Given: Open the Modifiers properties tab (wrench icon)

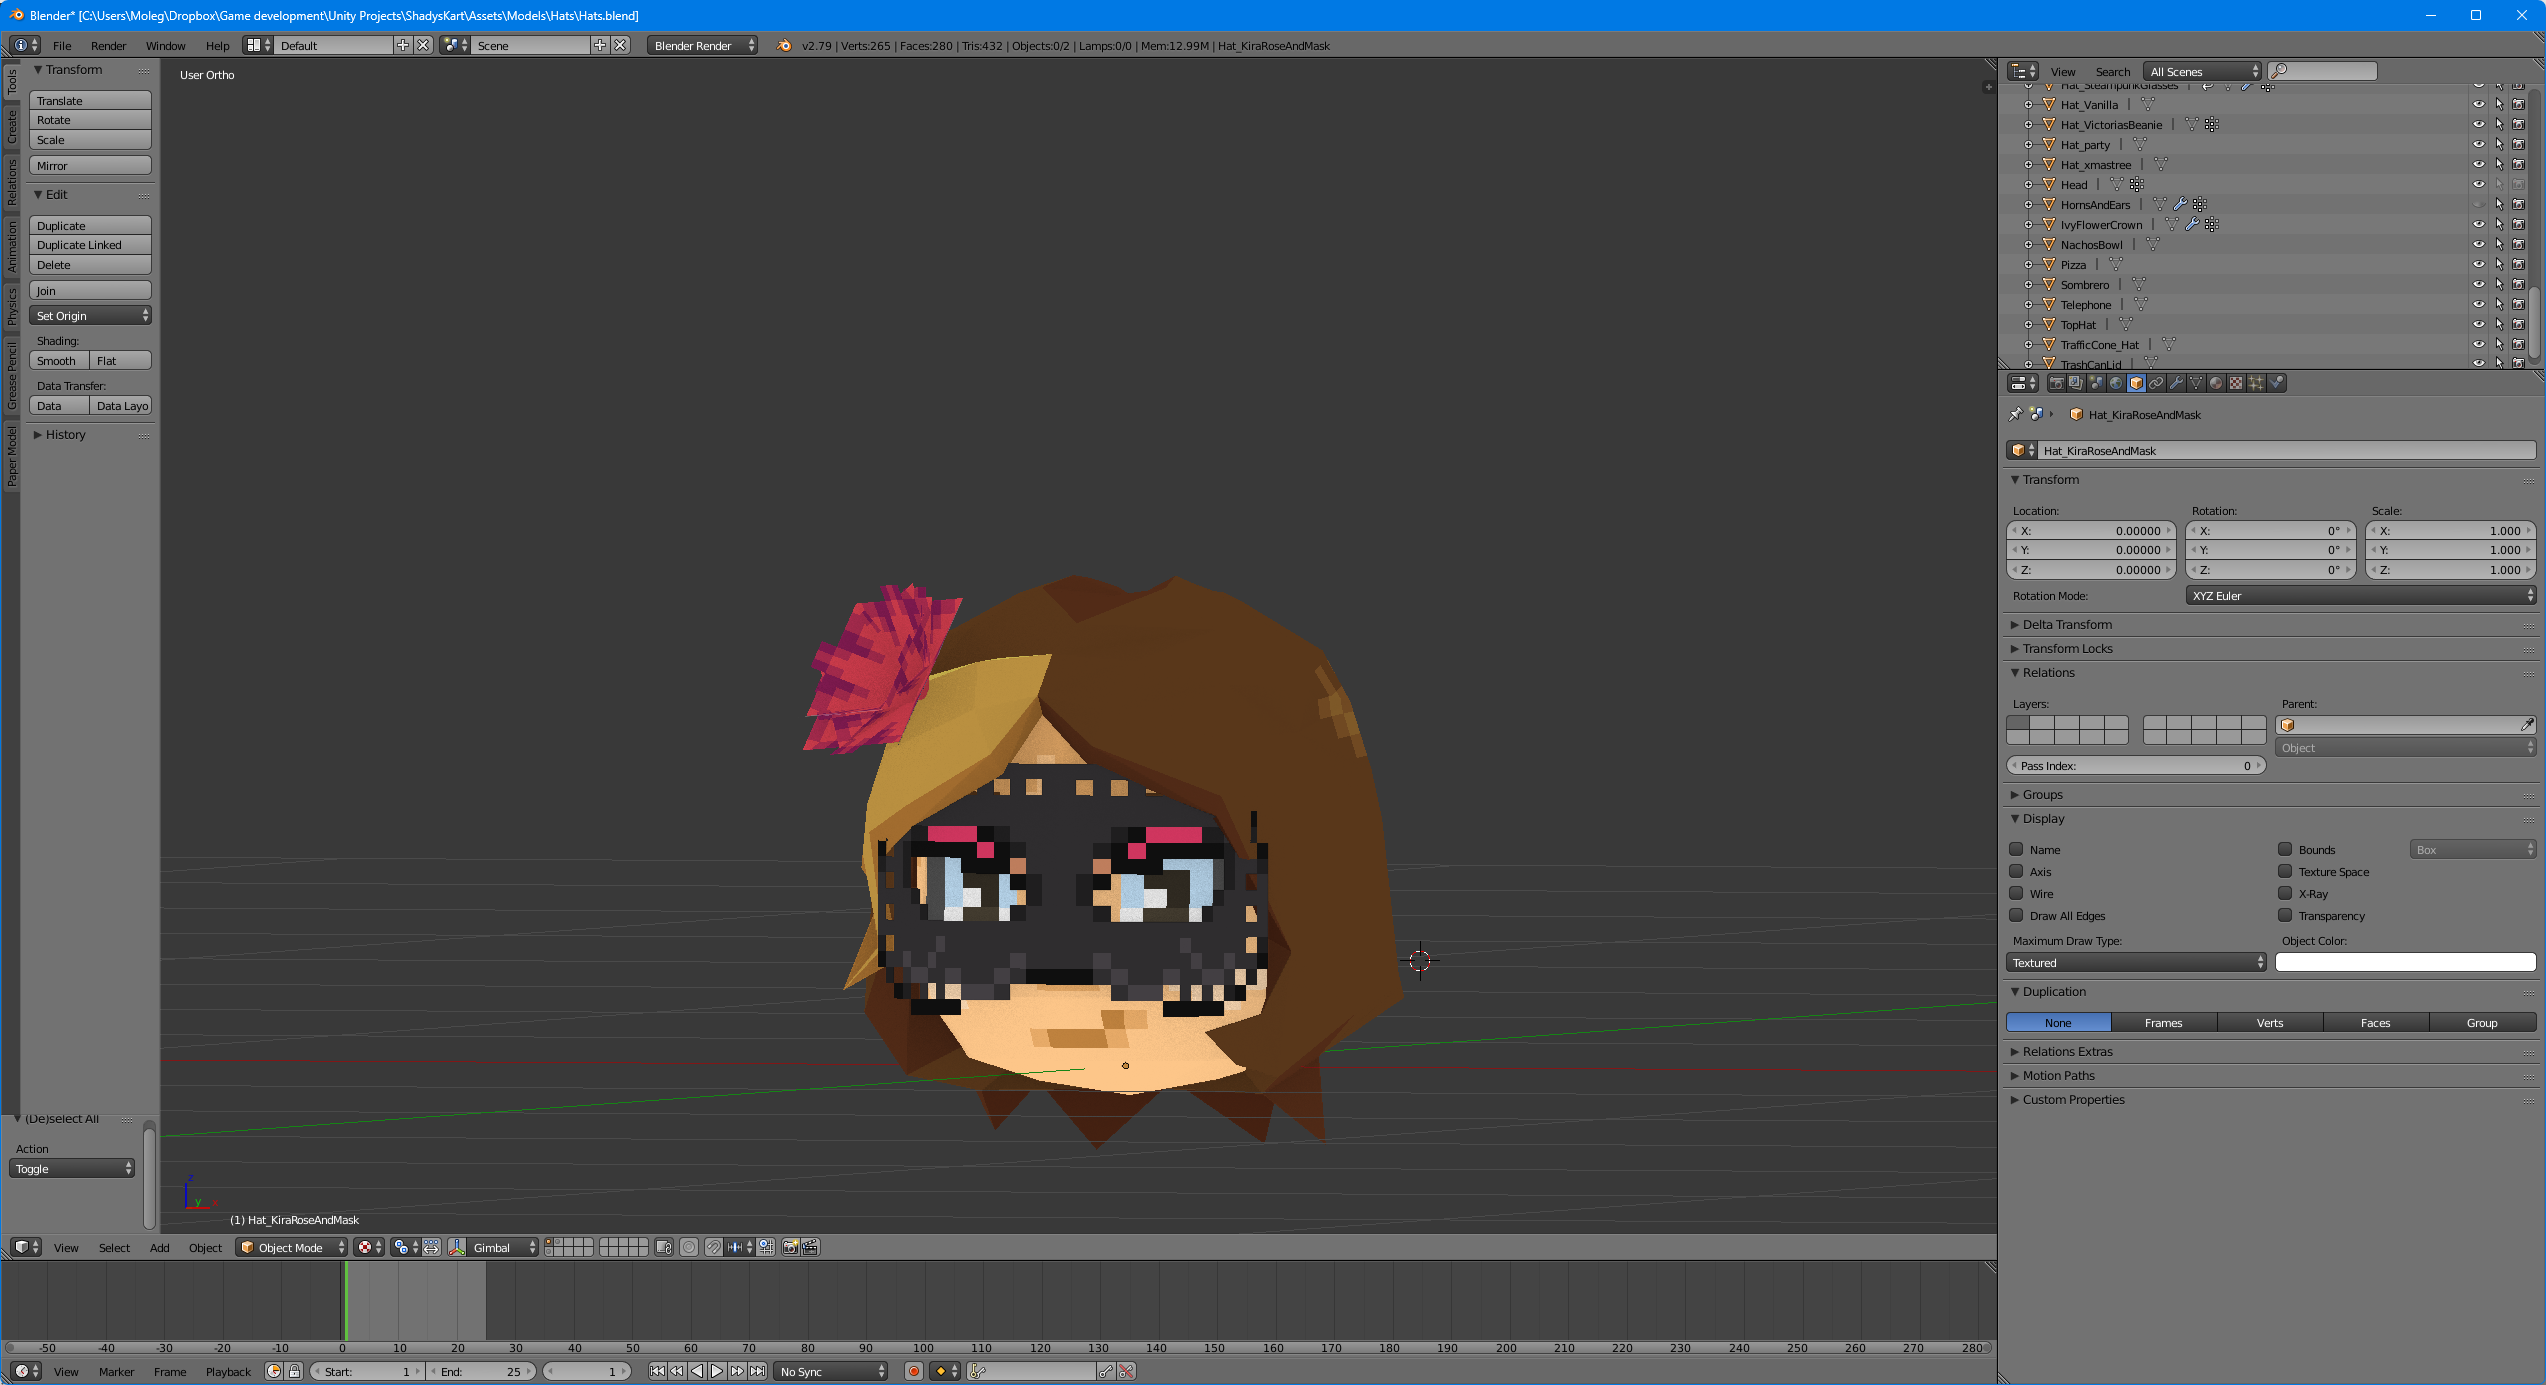Looking at the screenshot, I should (2176, 383).
